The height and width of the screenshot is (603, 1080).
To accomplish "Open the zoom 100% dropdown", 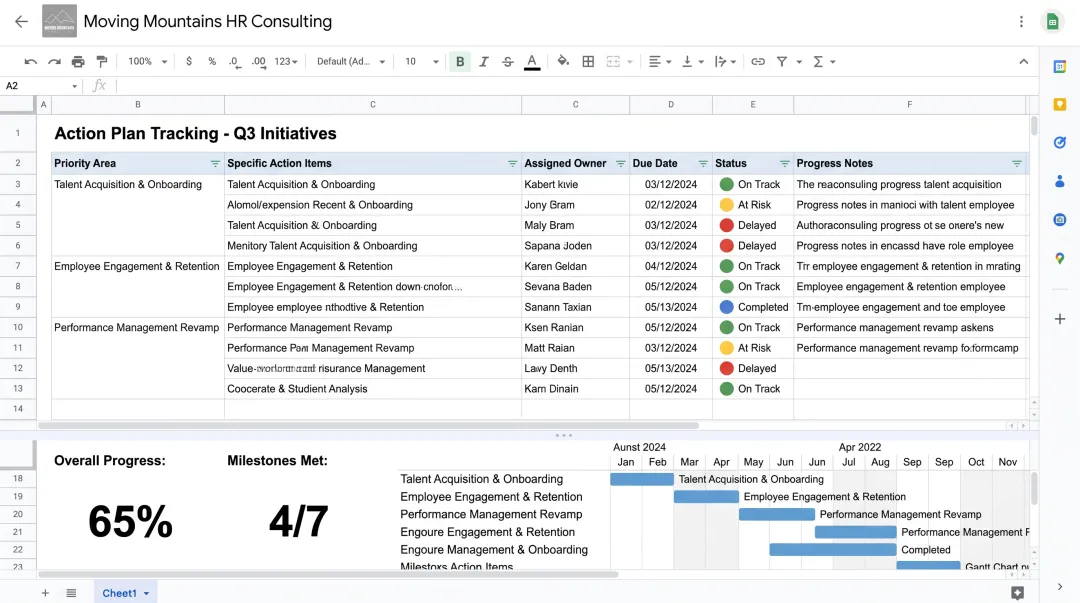I will [x=147, y=62].
